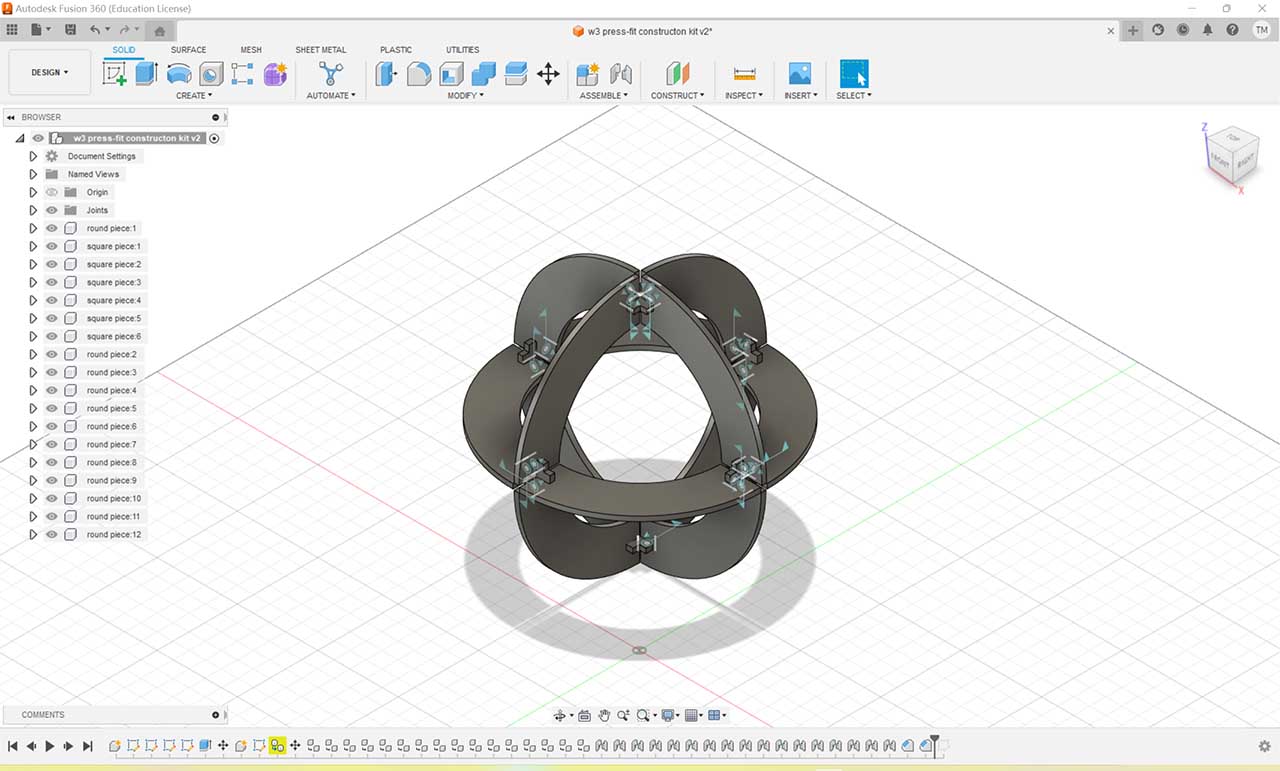Screen dimensions: 1280x771
Task: Toggle visibility of Joints folder
Action: pos(52,210)
